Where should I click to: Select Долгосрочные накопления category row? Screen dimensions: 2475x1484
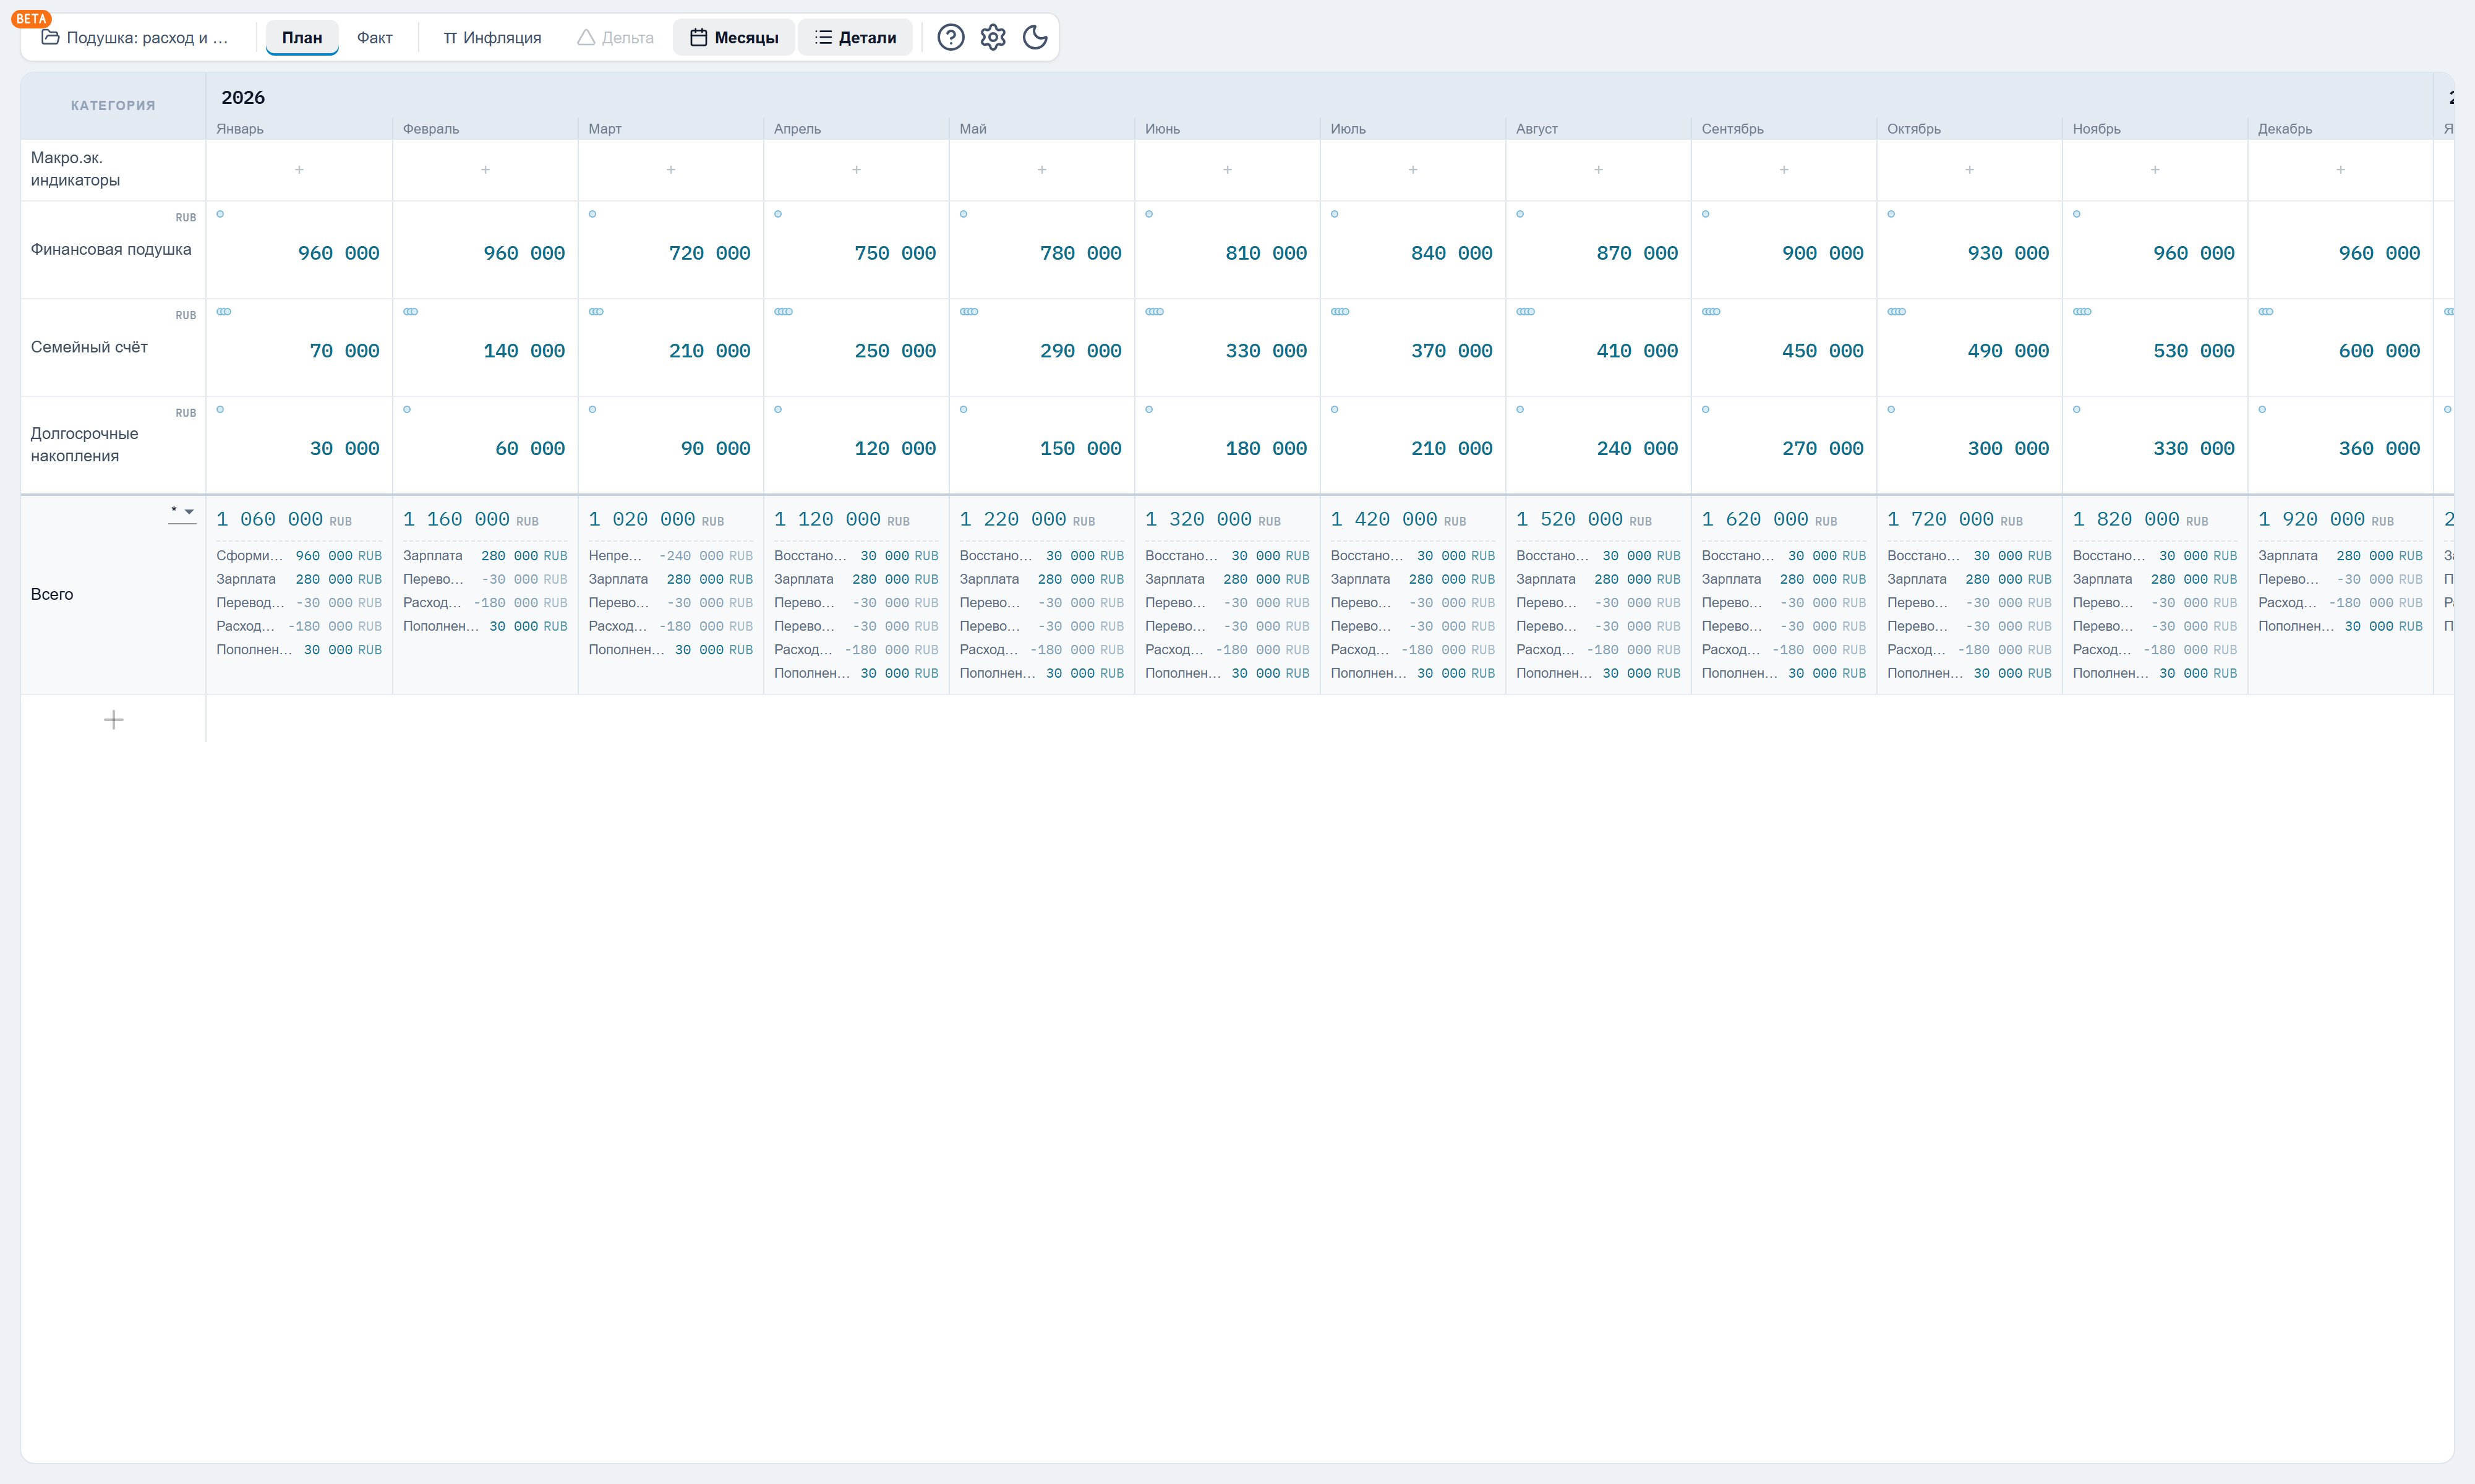coord(113,445)
